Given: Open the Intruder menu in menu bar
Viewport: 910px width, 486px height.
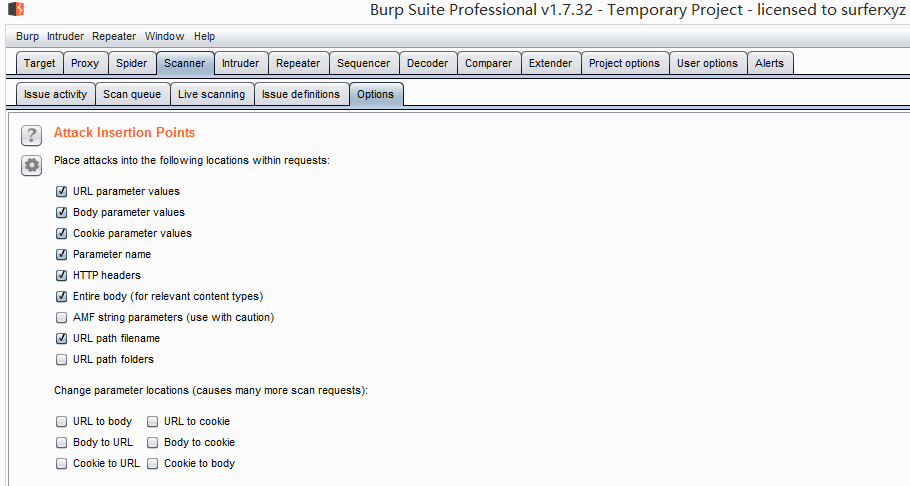Looking at the screenshot, I should tap(65, 36).
